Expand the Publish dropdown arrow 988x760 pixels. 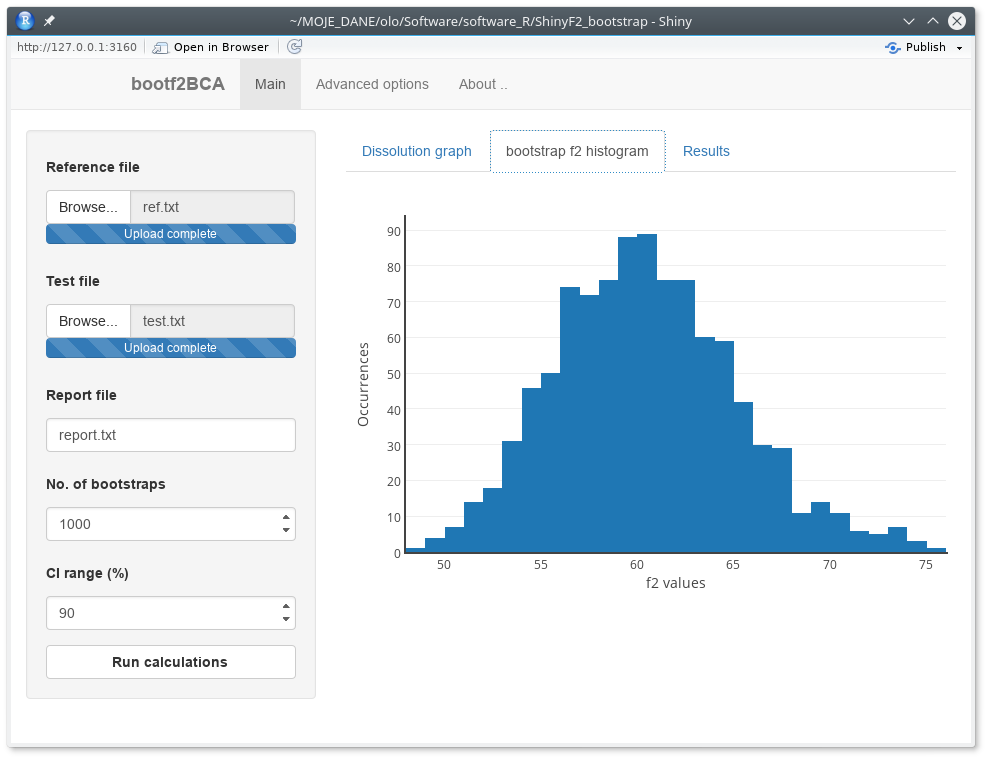pos(959,48)
